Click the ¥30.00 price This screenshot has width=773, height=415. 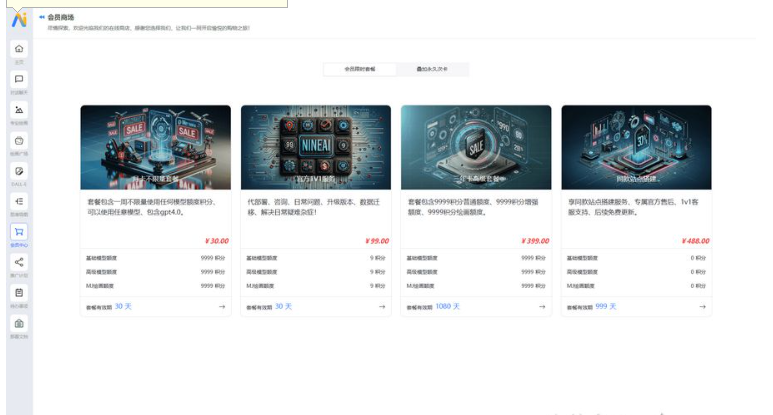[x=217, y=241]
